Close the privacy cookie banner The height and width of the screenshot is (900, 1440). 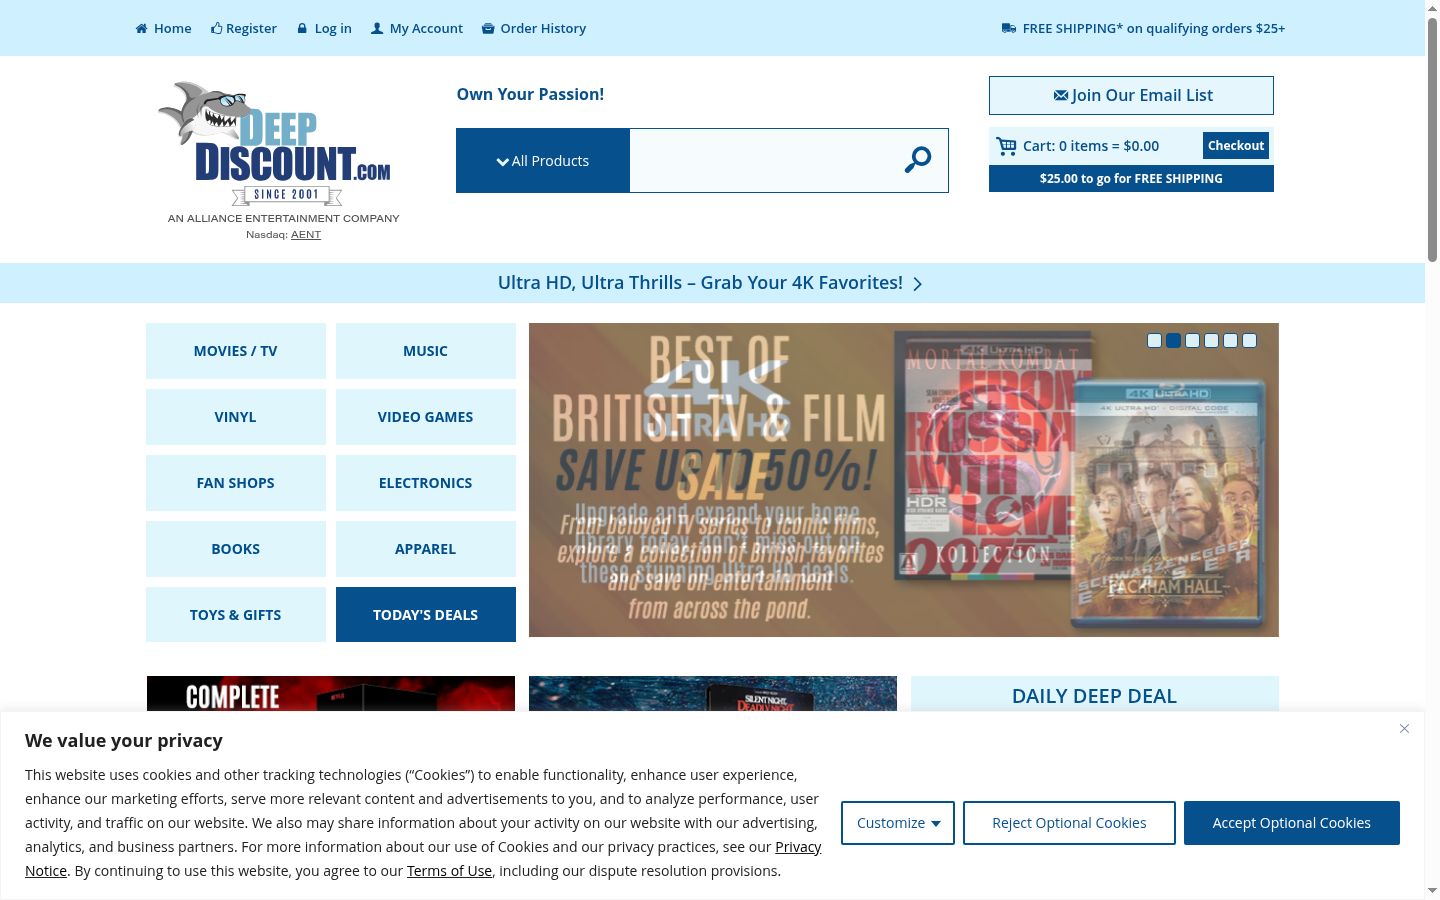[x=1404, y=729]
